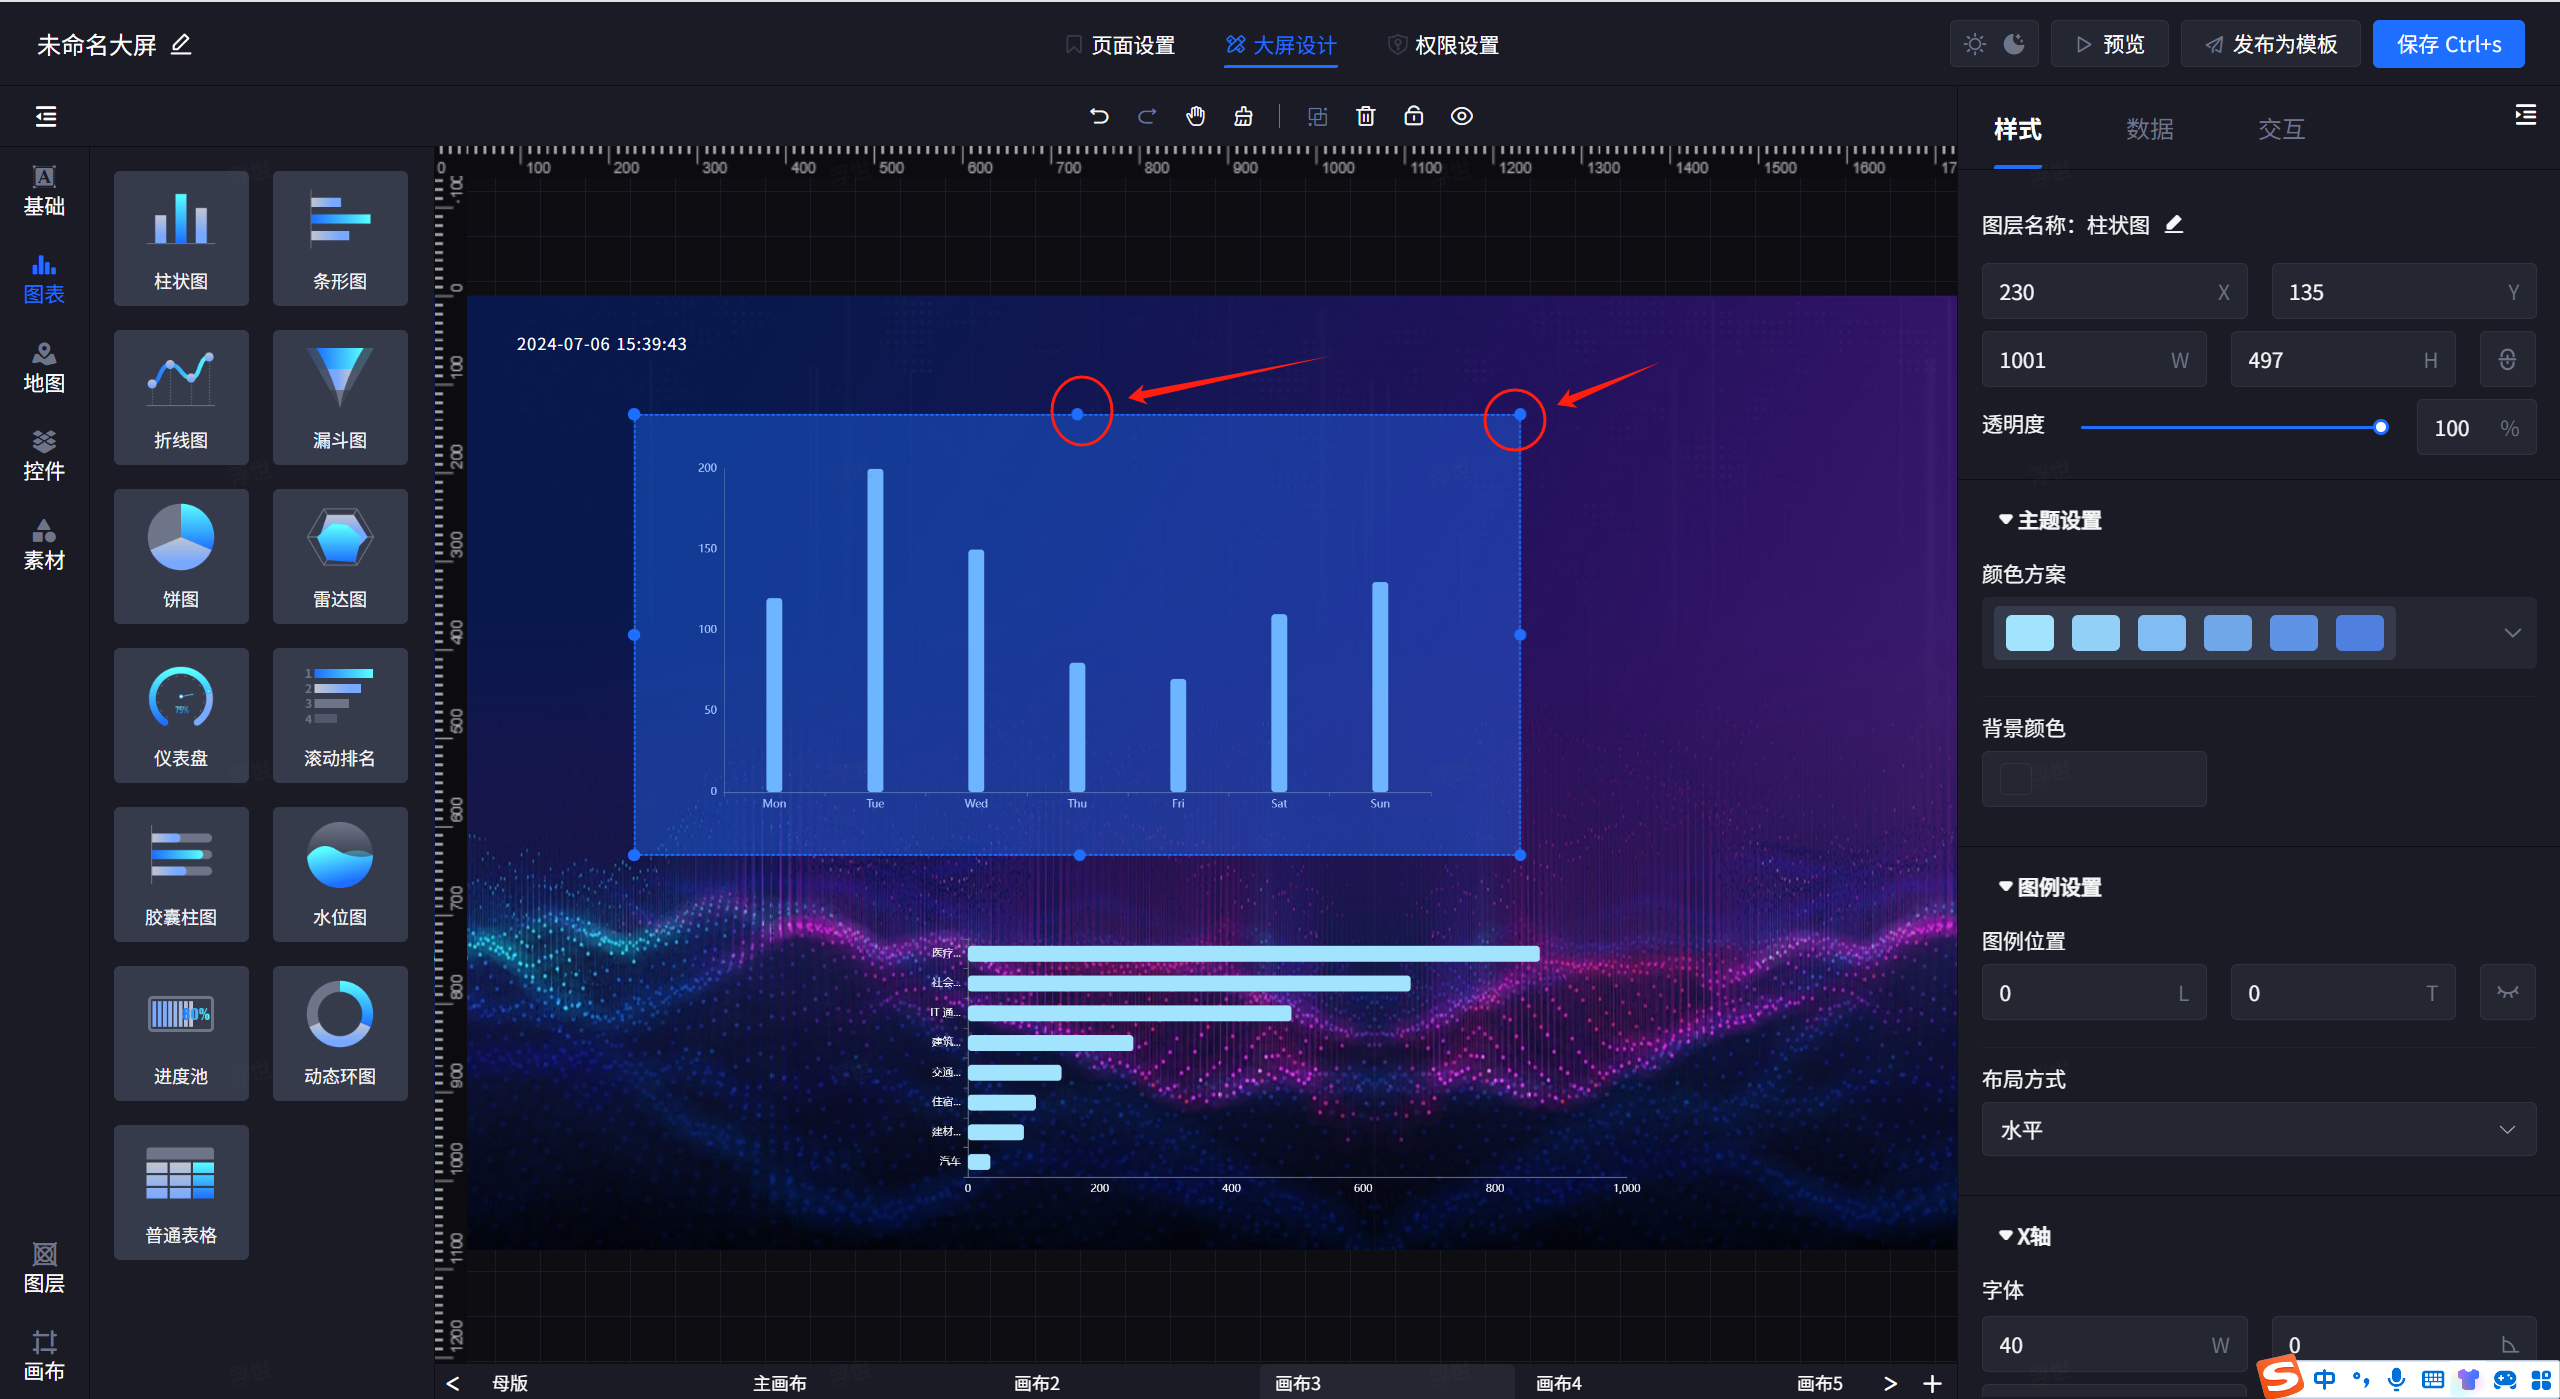
Task: Click the 保存 Ctrl+s button
Action: (2448, 44)
